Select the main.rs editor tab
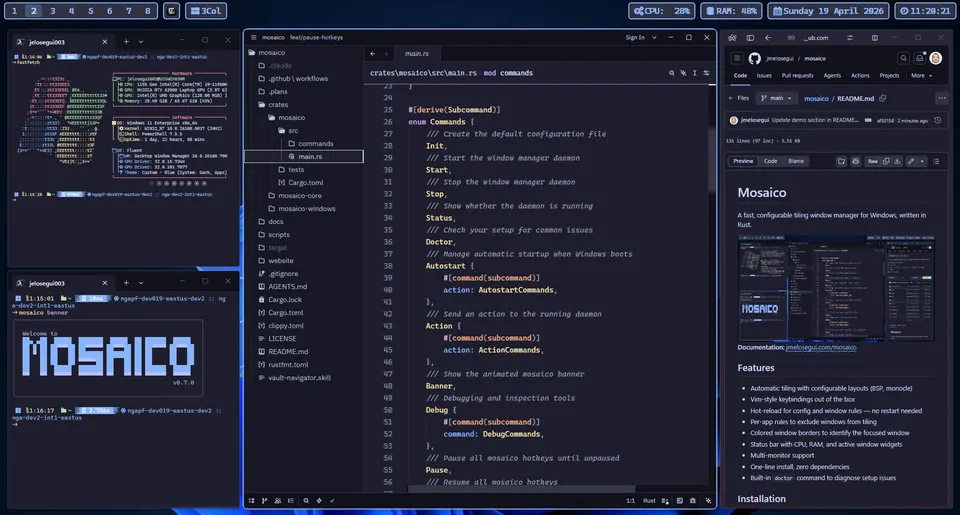 [416, 54]
